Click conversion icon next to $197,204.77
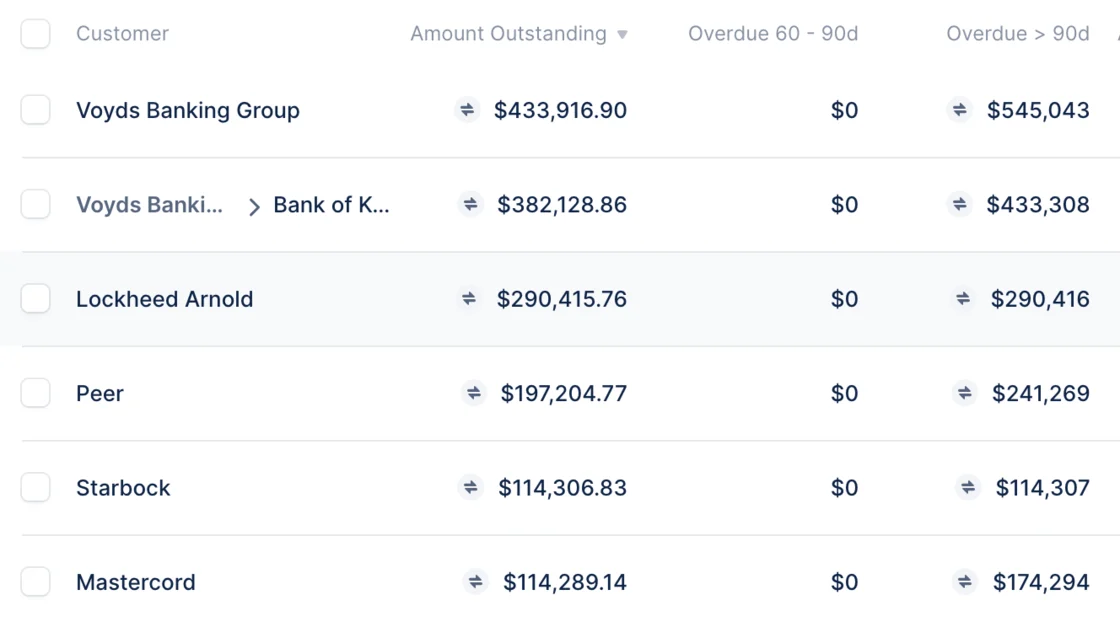The height and width of the screenshot is (627, 1120). tap(474, 393)
